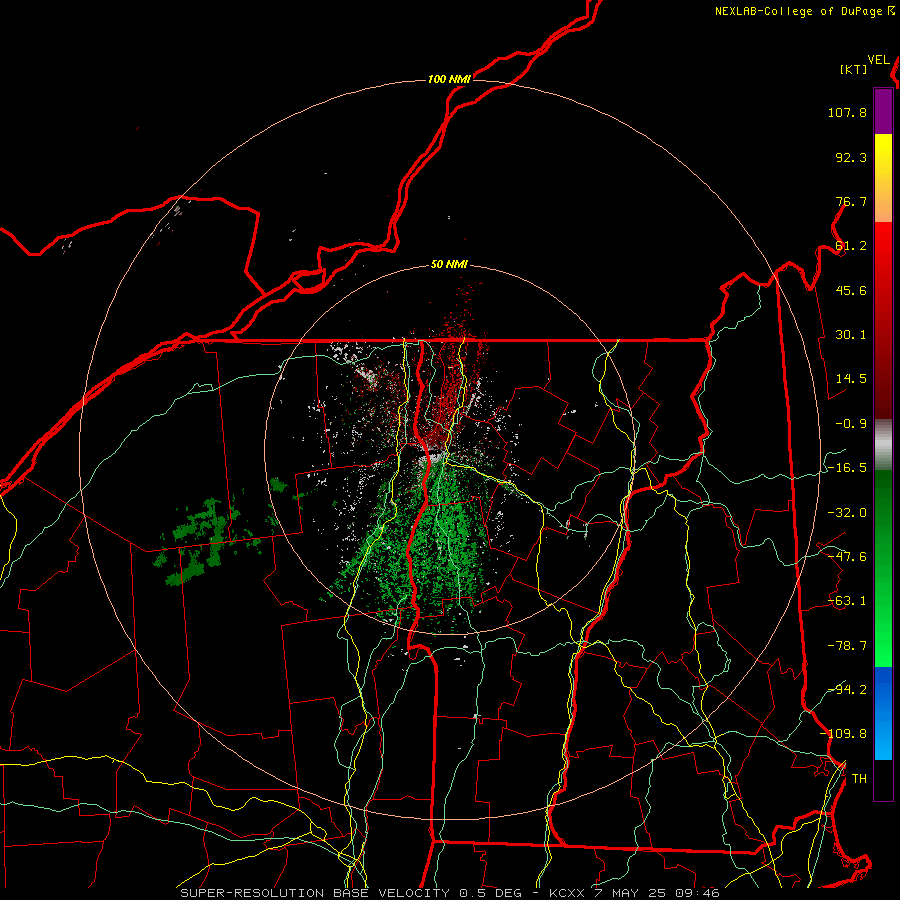The width and height of the screenshot is (900, 900).
Task: Click the -94.2 velocity scale value
Action: (847, 690)
